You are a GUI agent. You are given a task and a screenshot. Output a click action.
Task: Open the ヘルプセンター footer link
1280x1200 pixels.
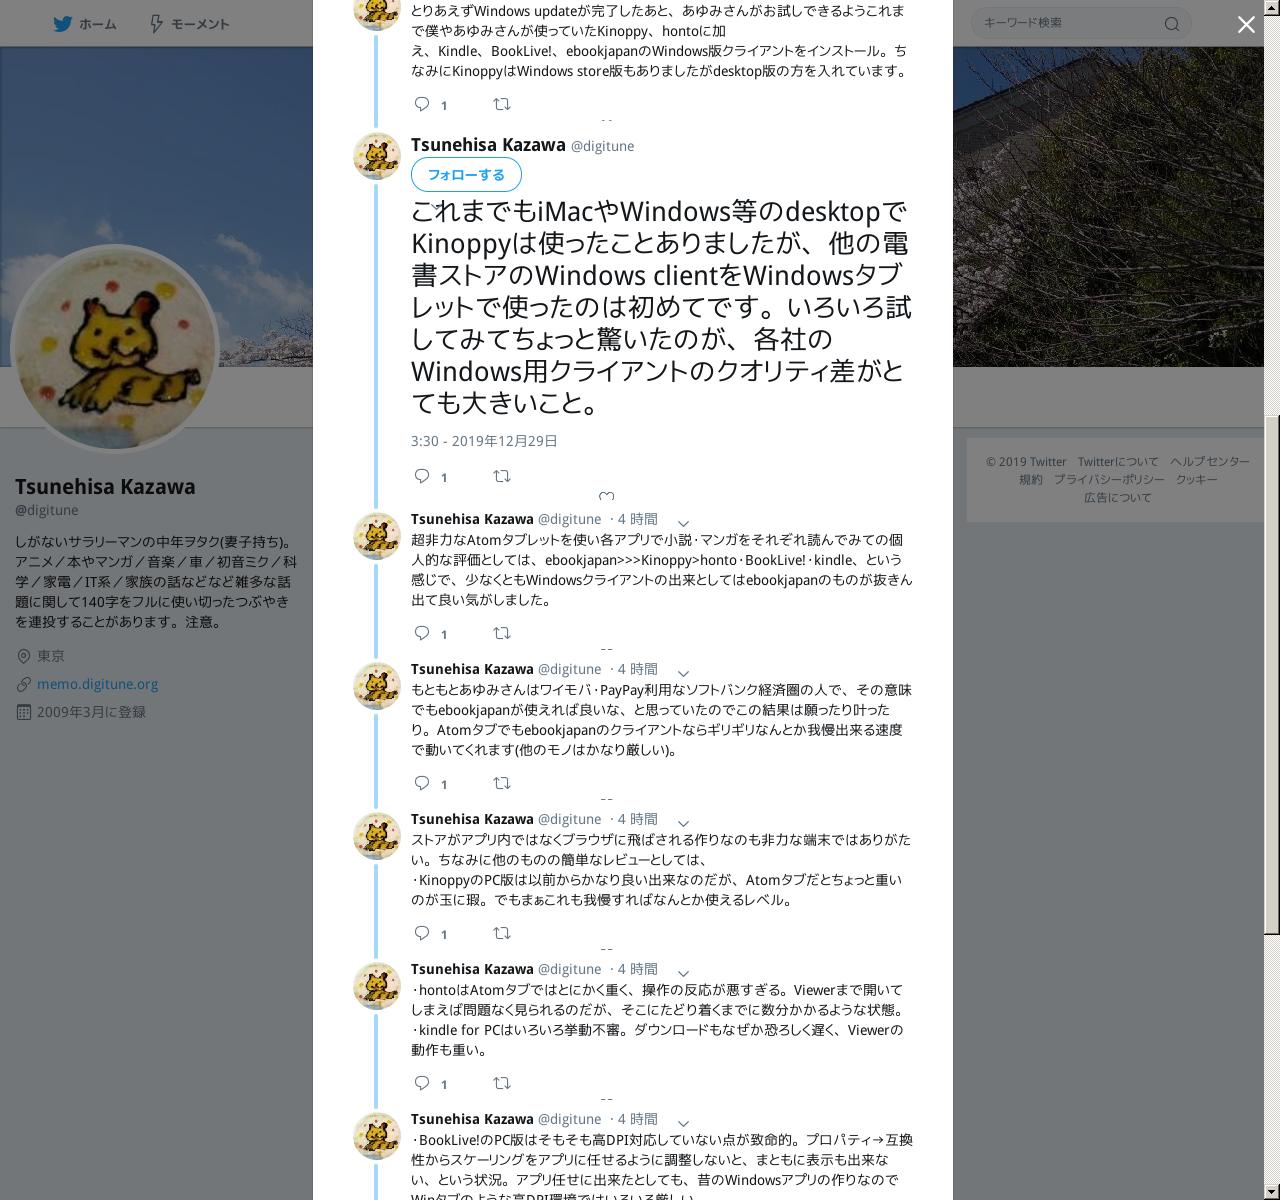click(1210, 461)
